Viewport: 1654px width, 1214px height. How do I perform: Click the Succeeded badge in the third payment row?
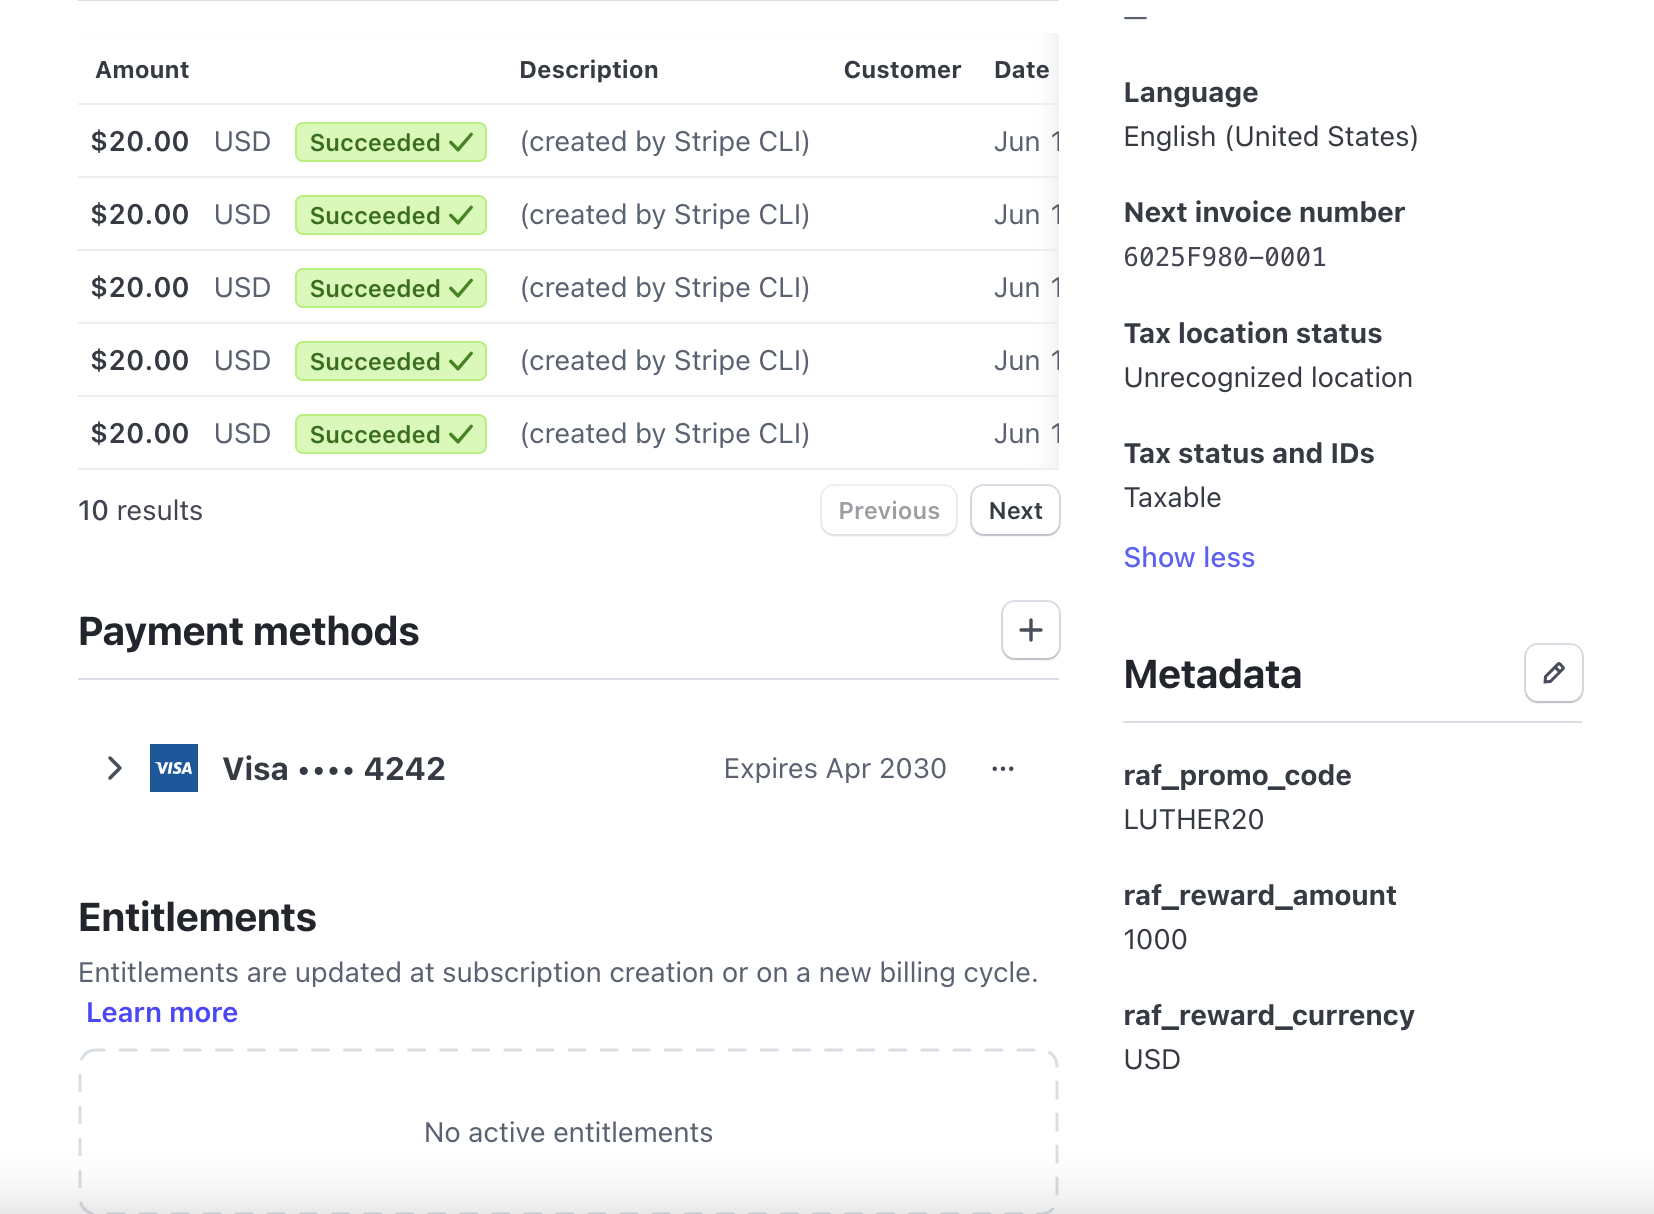tap(390, 288)
